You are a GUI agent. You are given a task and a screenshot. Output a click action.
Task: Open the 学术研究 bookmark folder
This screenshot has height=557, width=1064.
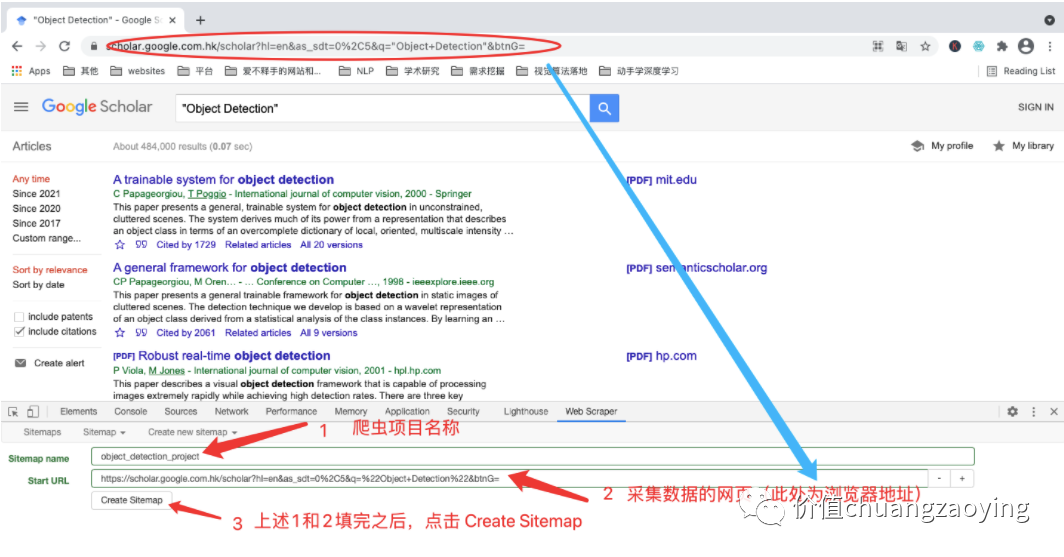[413, 71]
